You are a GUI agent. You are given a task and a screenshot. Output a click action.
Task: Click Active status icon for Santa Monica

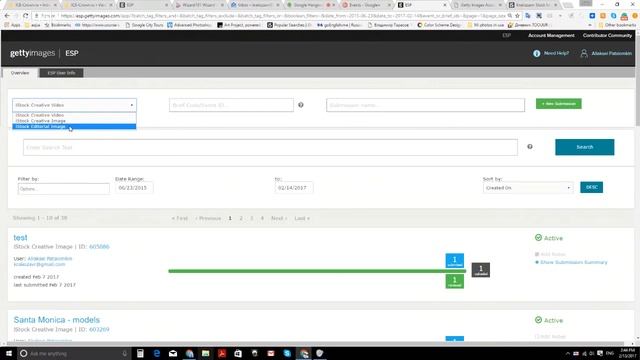tap(538, 320)
